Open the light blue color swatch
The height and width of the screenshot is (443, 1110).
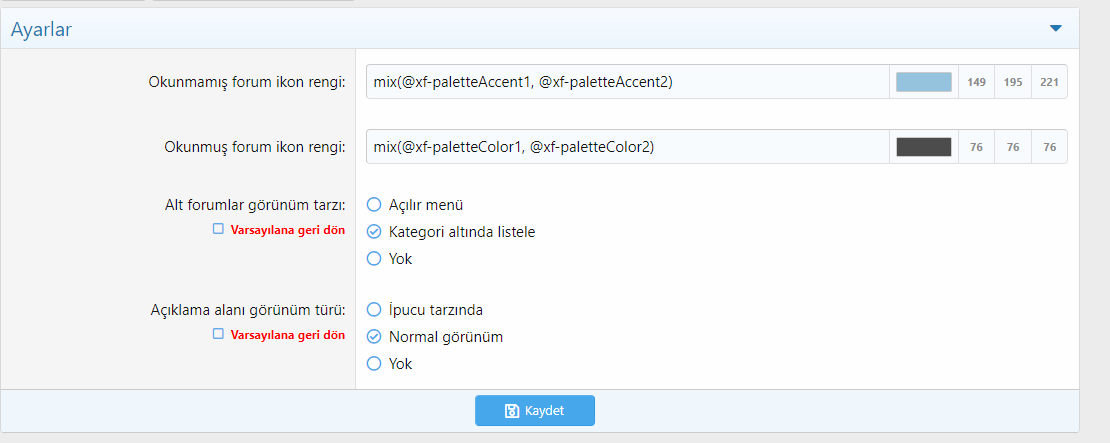924,82
